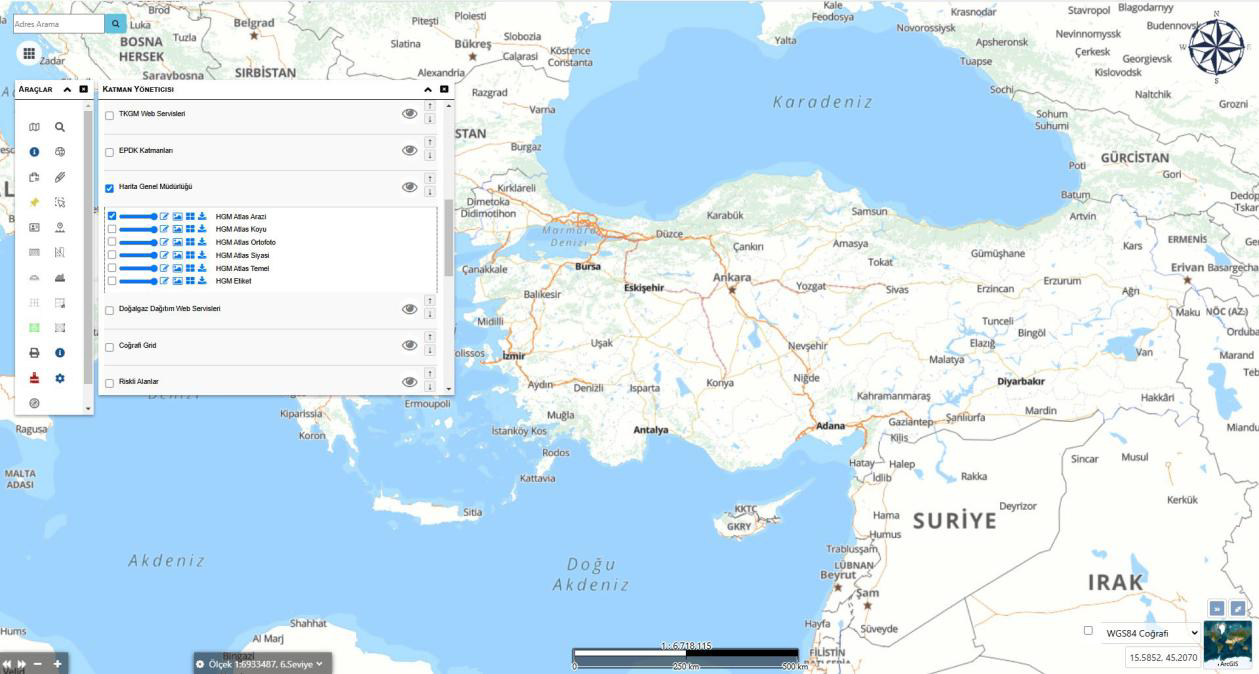The height and width of the screenshot is (674, 1259).
Task: Click download icon for HGM Atlas Arazi
Action: (202, 216)
